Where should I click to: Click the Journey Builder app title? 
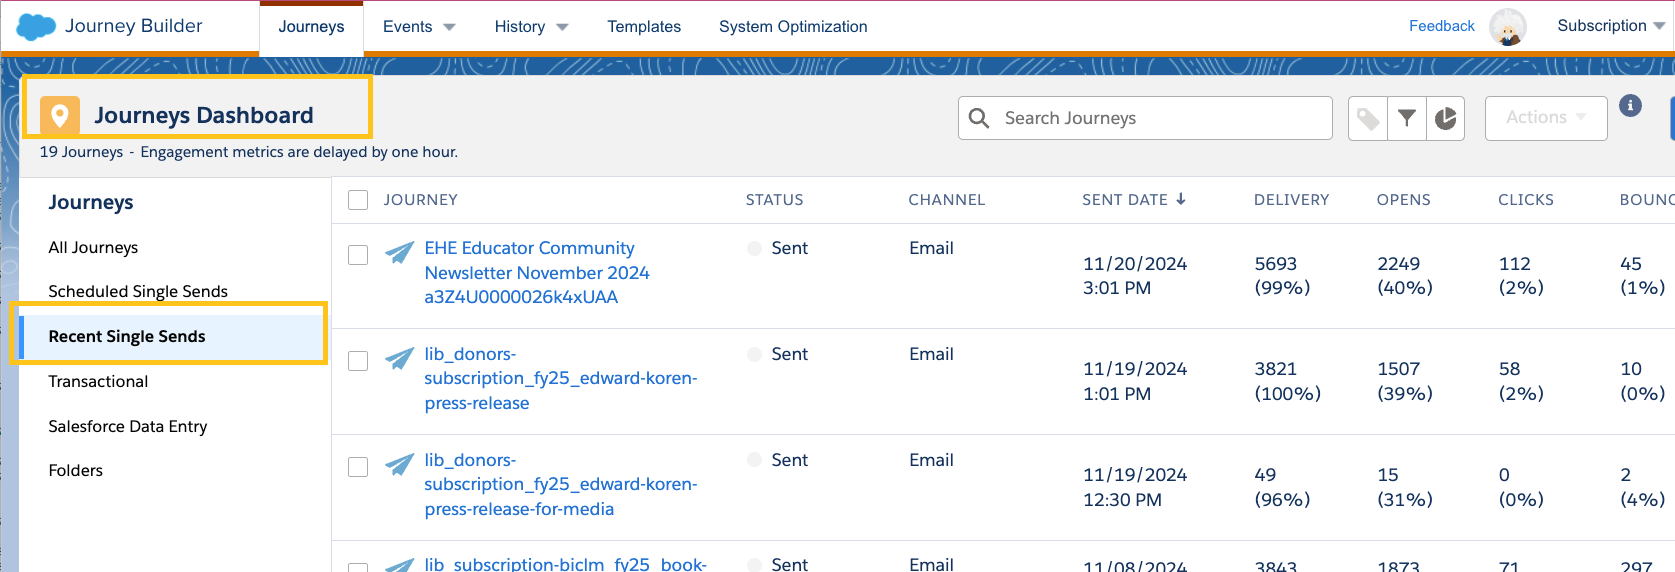[x=134, y=26]
